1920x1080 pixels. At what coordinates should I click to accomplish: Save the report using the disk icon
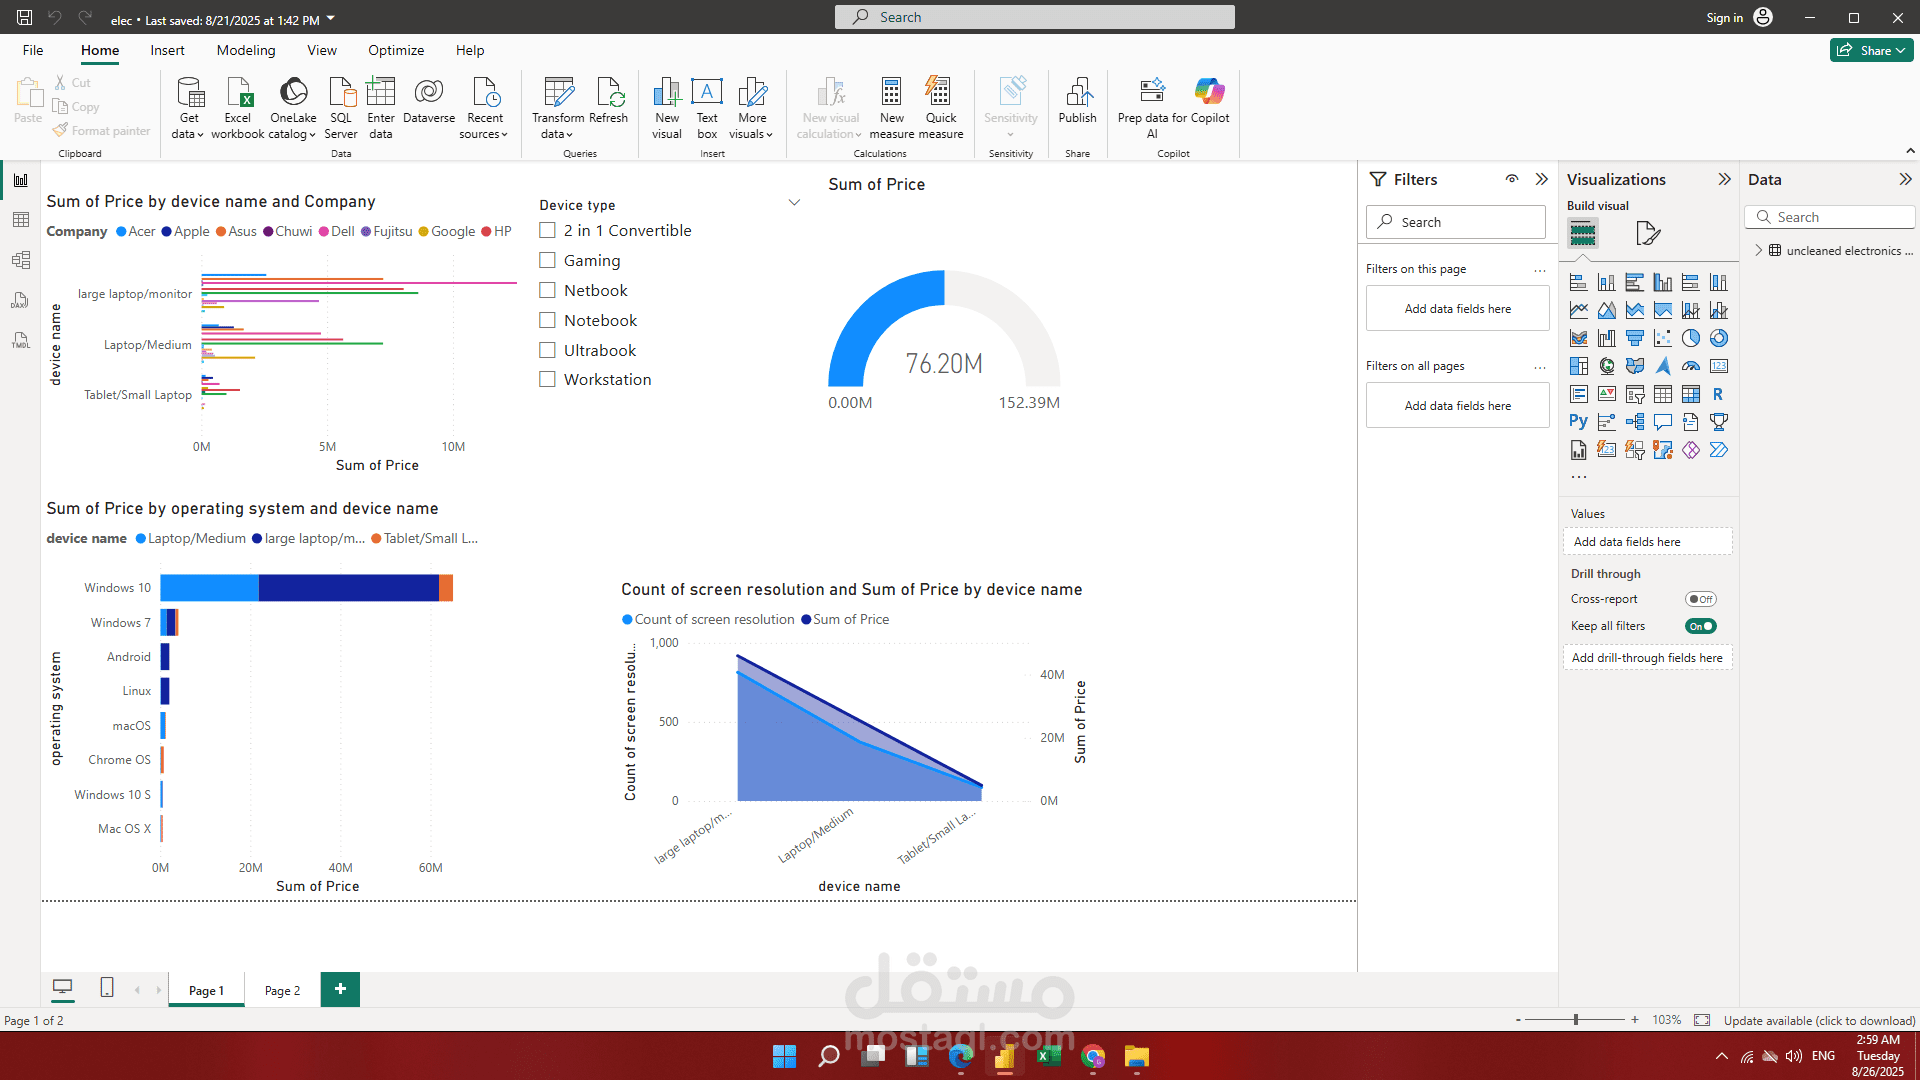tap(24, 17)
